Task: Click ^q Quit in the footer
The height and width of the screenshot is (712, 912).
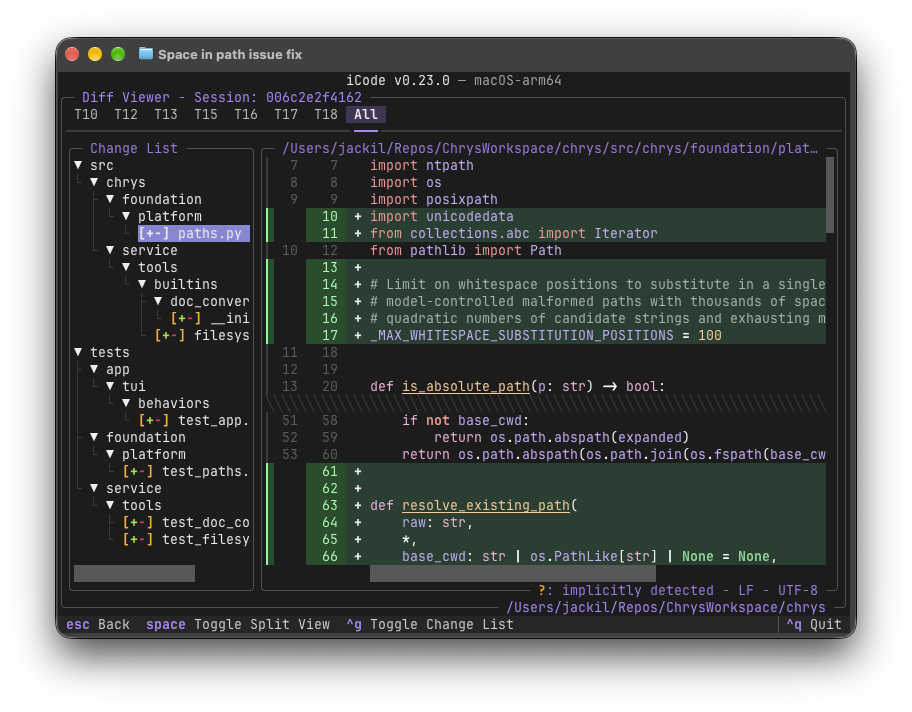Action: [x=814, y=624]
